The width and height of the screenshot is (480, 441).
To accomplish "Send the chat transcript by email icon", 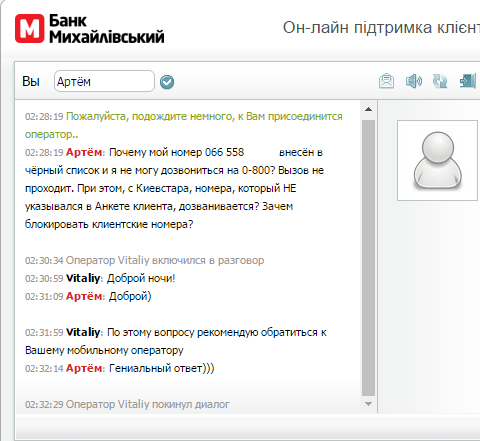I will [x=386, y=81].
